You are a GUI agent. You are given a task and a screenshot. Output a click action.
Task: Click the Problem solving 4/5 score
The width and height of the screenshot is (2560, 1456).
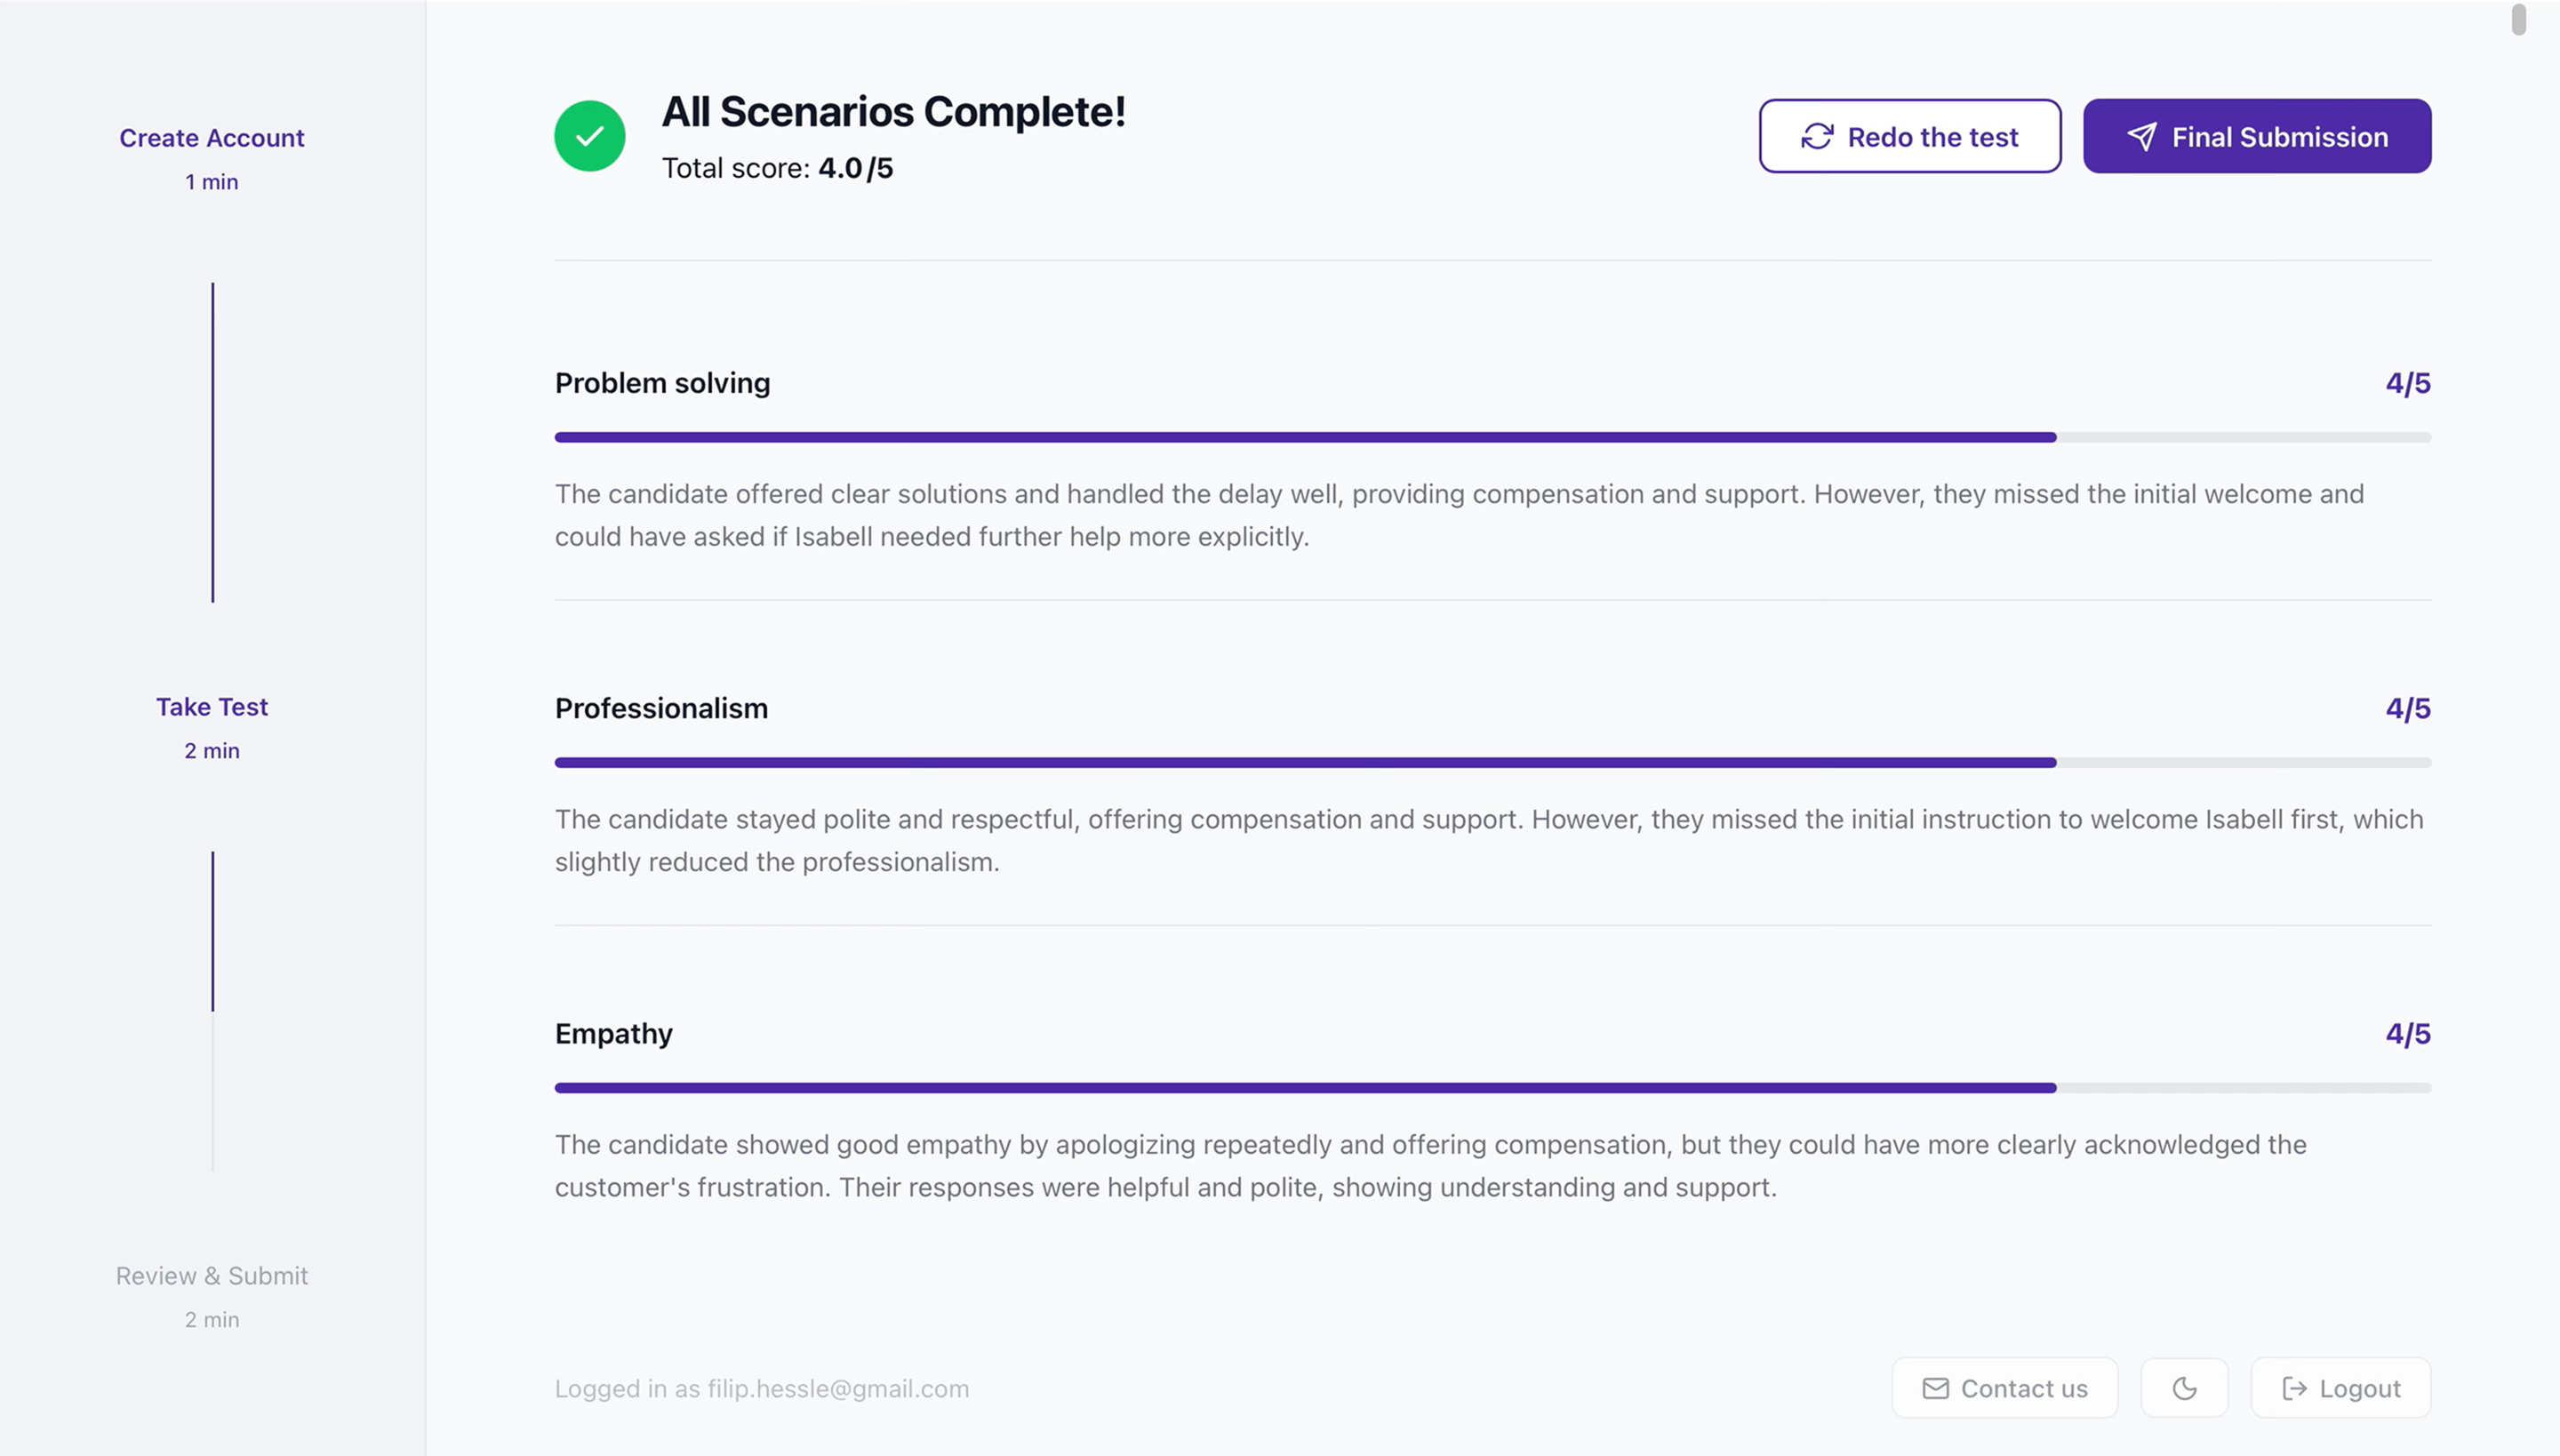pos(2407,383)
